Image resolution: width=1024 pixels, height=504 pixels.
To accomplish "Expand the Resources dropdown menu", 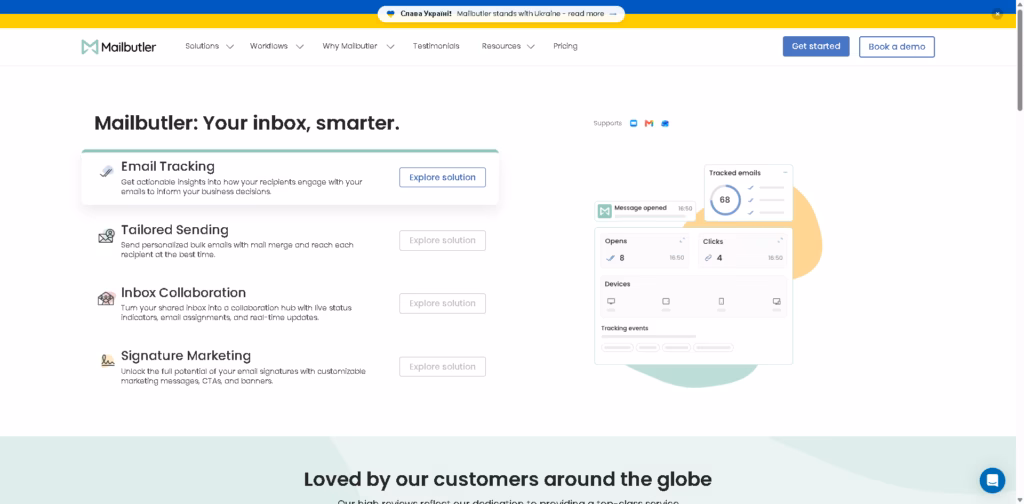I will (x=508, y=46).
